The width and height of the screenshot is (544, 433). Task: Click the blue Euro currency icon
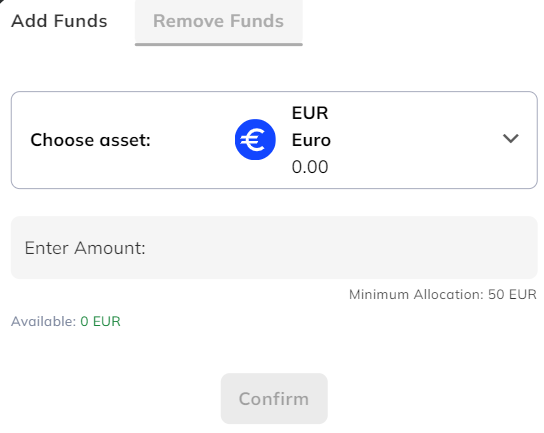click(255, 139)
